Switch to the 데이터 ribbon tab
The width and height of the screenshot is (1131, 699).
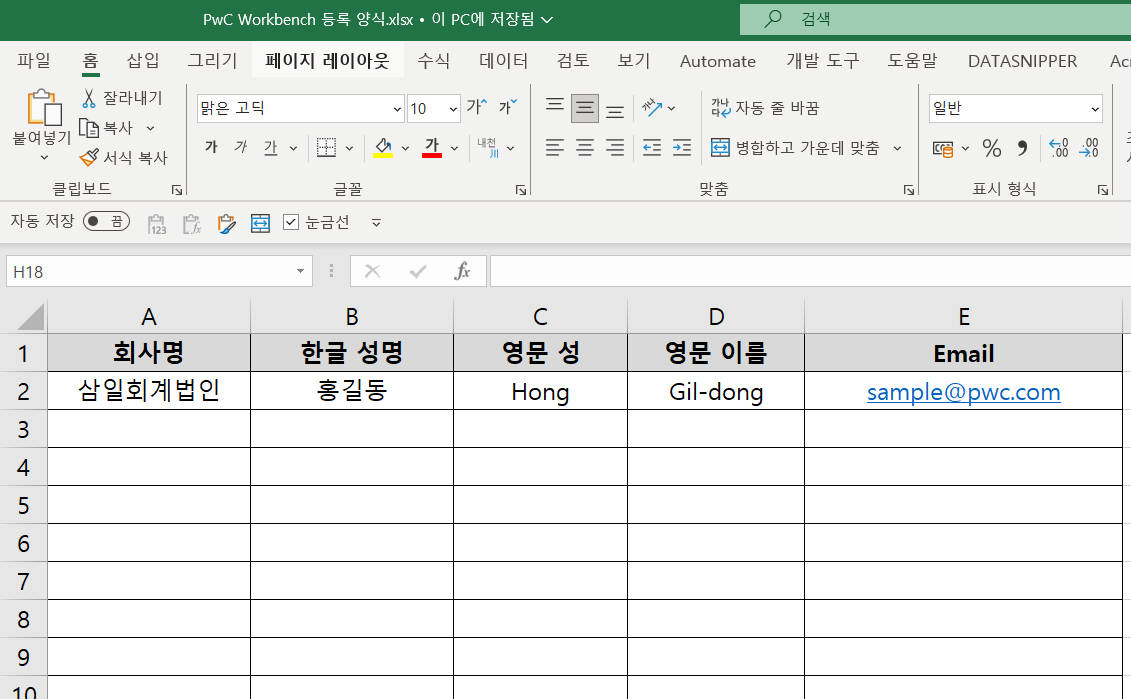503,61
